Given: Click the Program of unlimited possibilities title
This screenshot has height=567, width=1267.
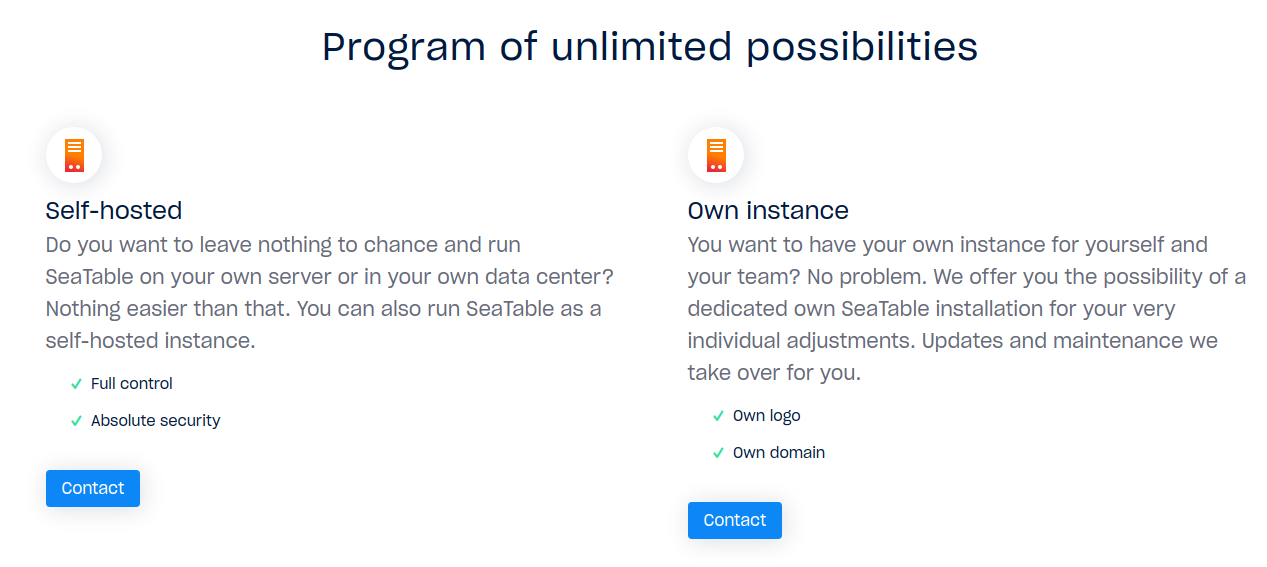Looking at the screenshot, I should 650,48.
